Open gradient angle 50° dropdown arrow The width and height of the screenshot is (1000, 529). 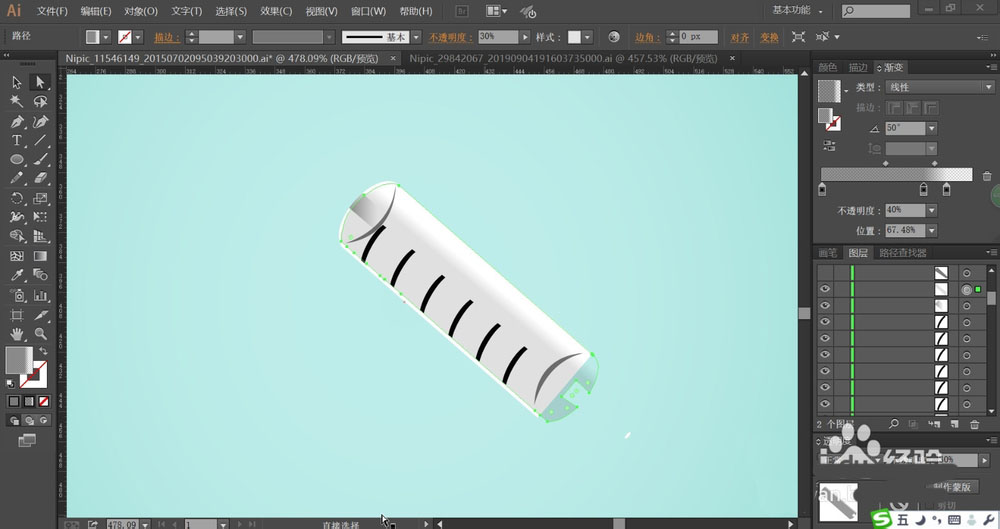point(932,128)
